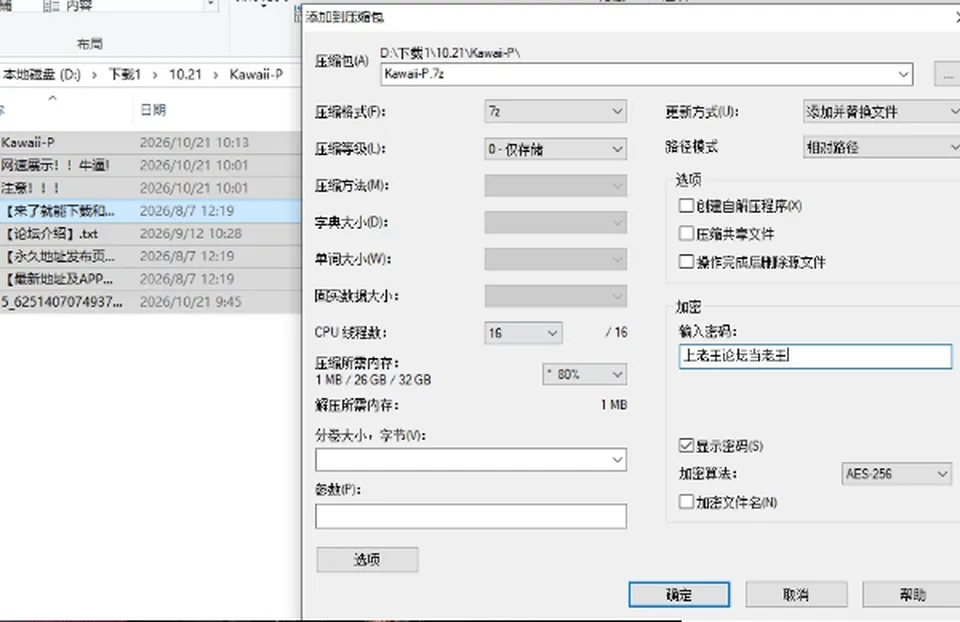Enable 加密文件名 checkbox
This screenshot has height=622, width=960.
[x=686, y=502]
